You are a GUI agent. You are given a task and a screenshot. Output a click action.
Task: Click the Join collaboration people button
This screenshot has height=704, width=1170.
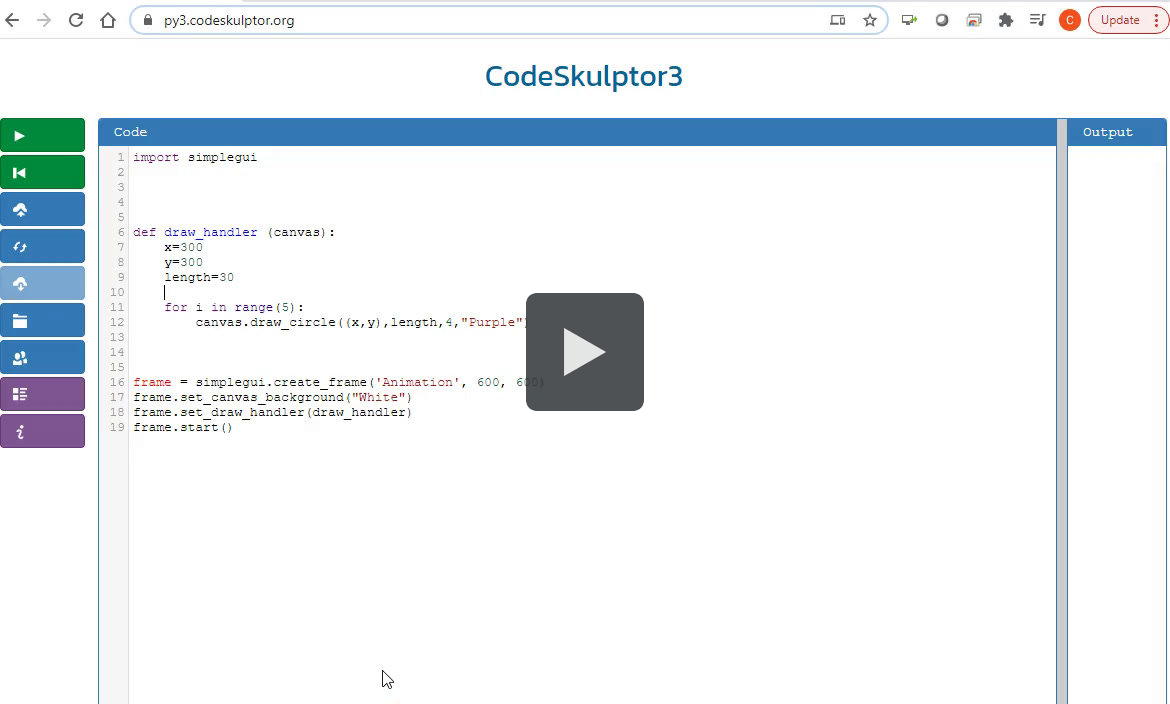(42, 358)
